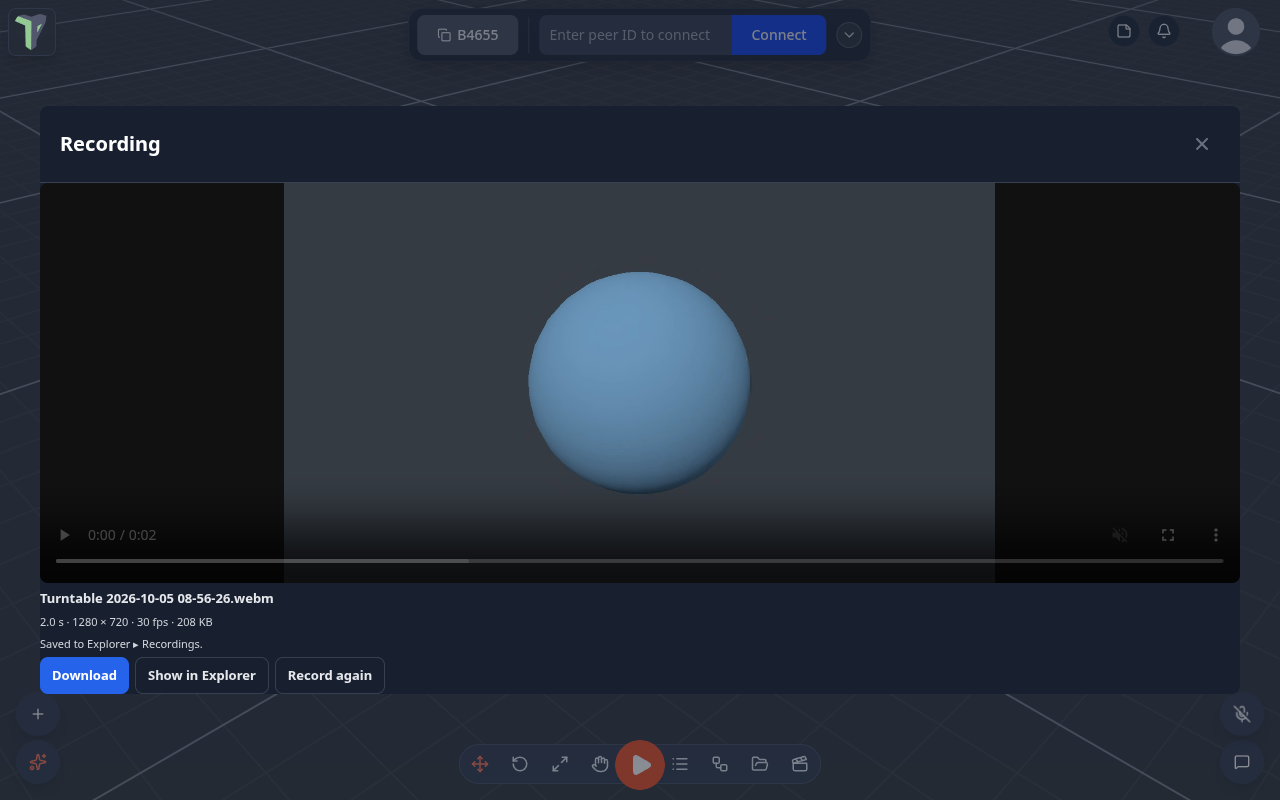
Task: Click the 0:00 / 0:02 time display
Action: point(122,535)
